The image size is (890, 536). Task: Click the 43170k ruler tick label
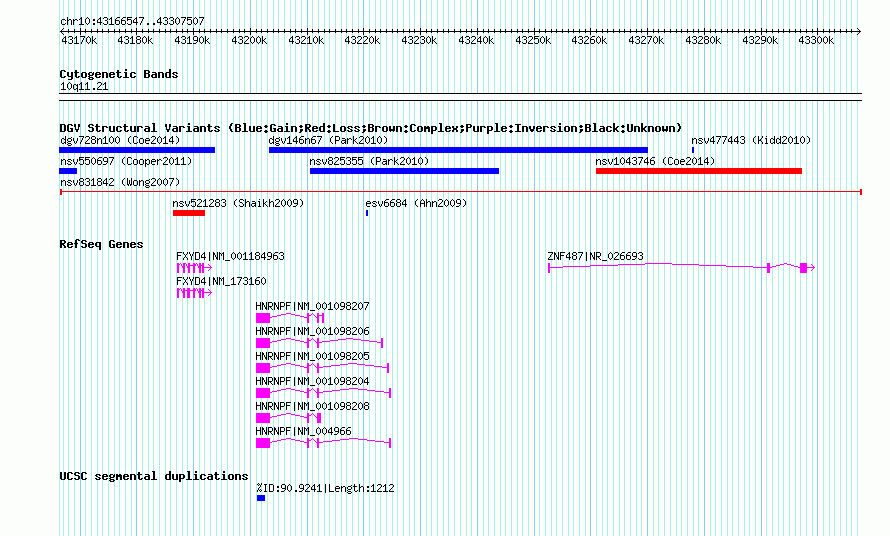coord(79,41)
